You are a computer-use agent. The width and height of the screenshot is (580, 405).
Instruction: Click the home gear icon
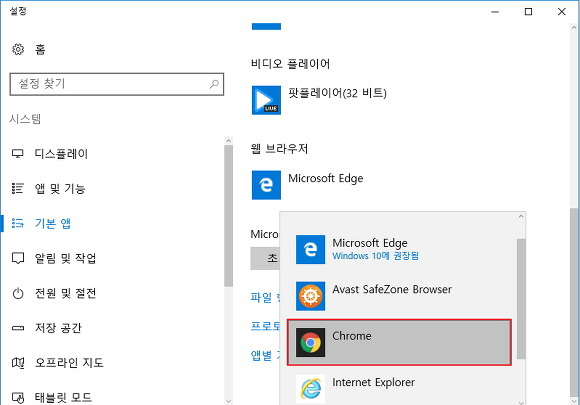18,49
